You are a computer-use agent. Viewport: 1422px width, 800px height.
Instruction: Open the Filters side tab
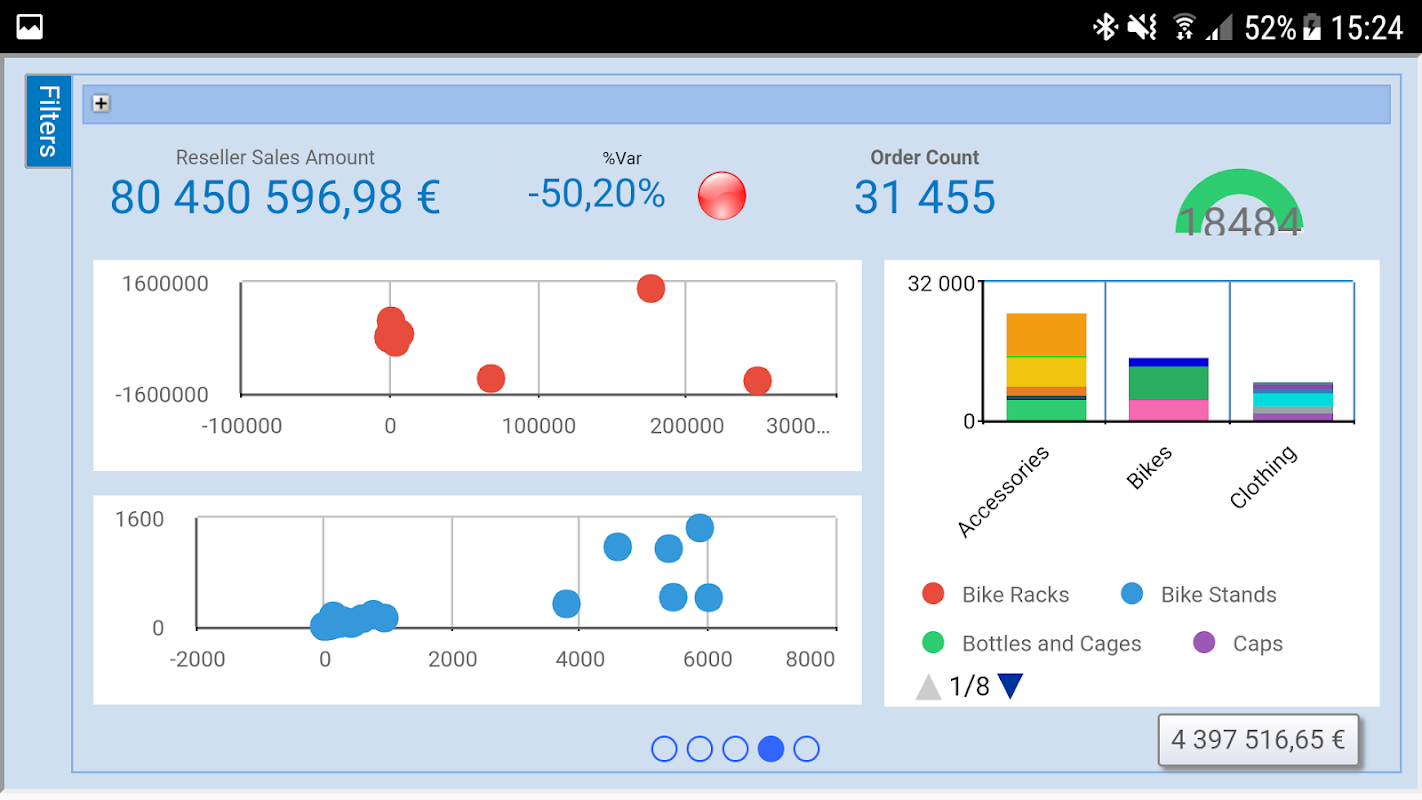[x=48, y=121]
